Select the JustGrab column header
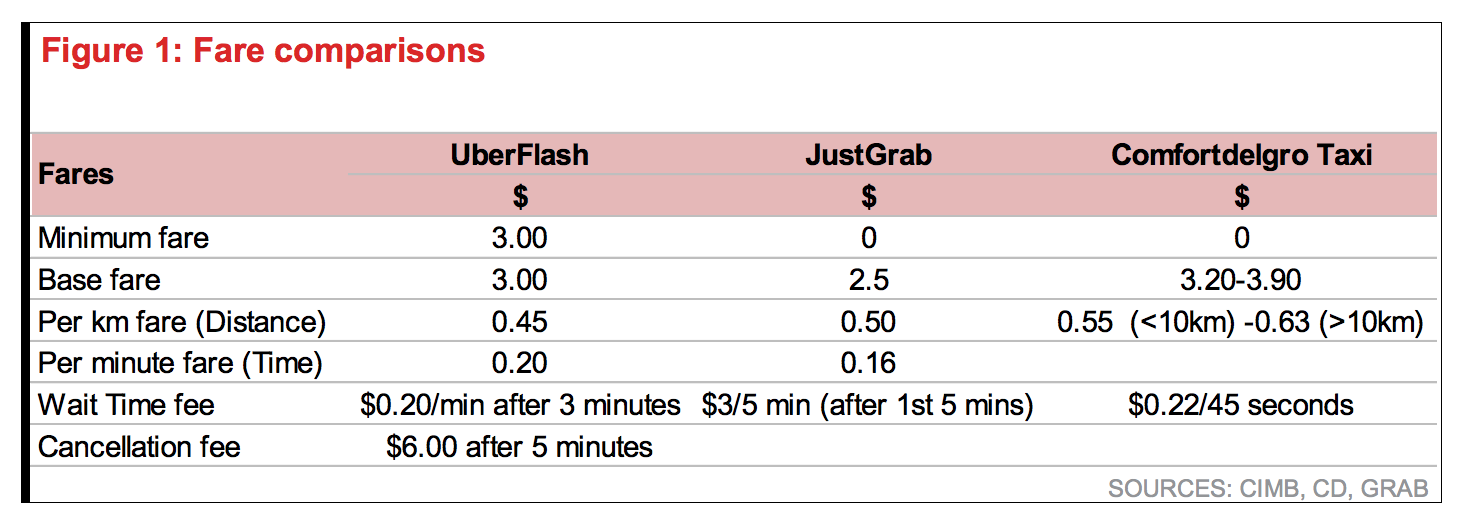This screenshot has height=526, width=1462. tap(868, 155)
